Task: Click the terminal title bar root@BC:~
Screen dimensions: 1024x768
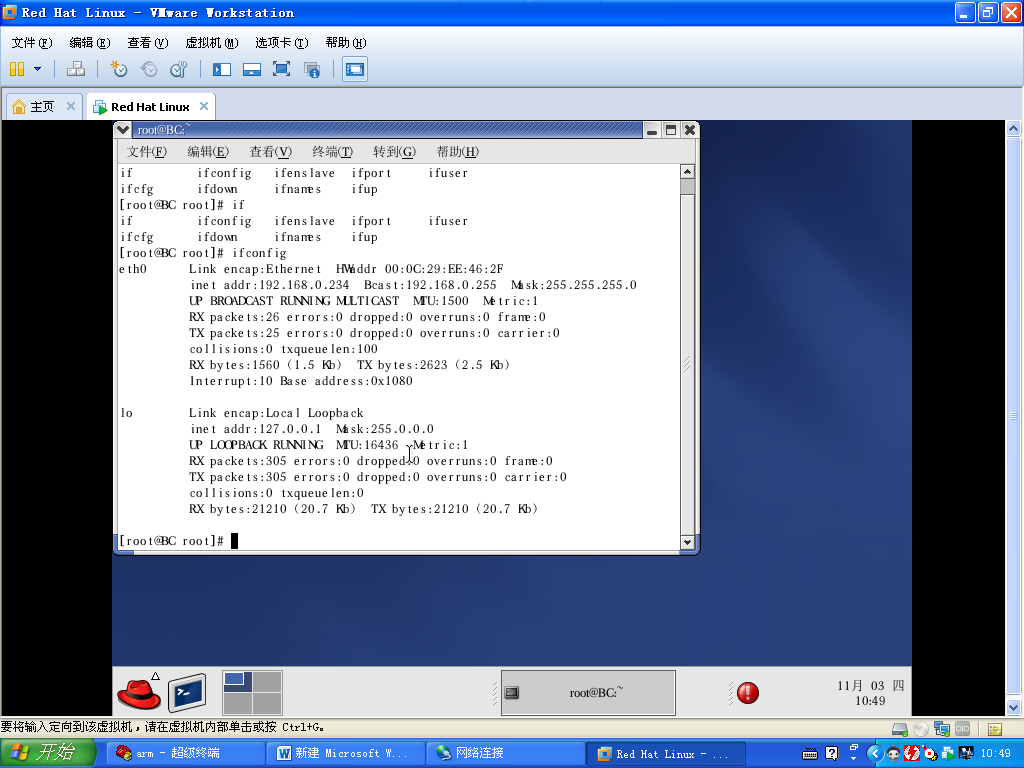Action: [x=387, y=130]
